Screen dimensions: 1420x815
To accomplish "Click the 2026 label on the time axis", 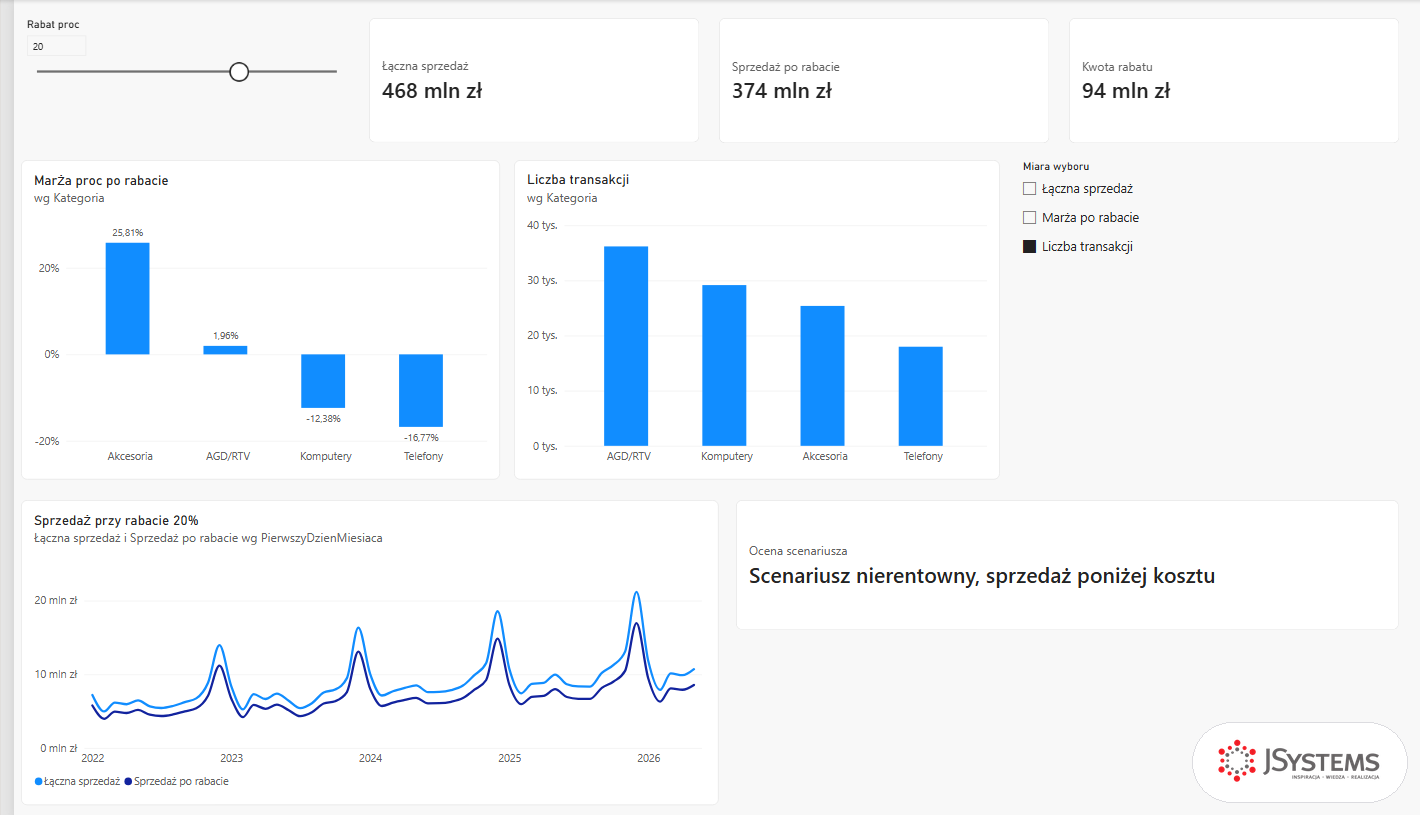I will coord(649,758).
